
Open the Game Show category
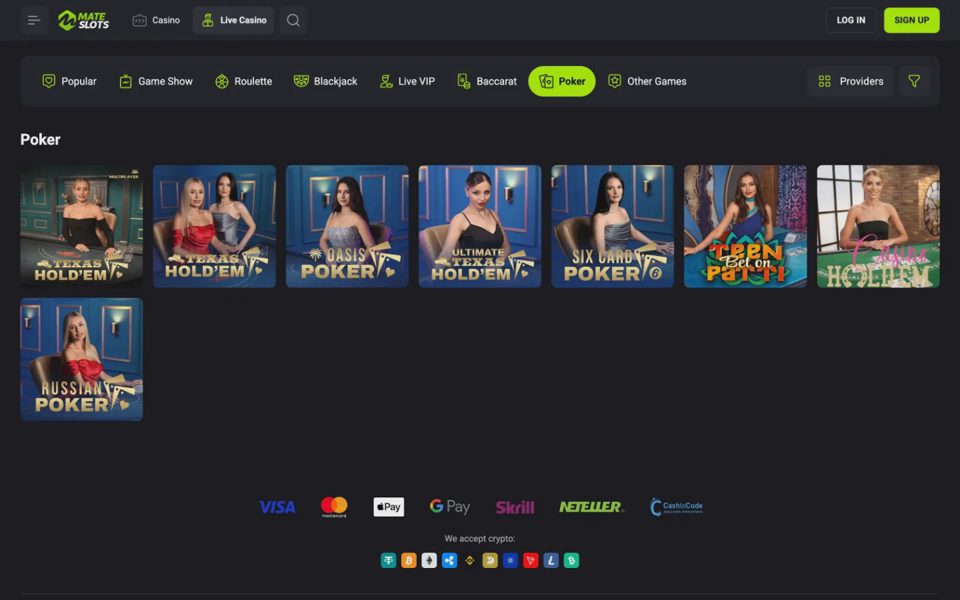(x=156, y=81)
